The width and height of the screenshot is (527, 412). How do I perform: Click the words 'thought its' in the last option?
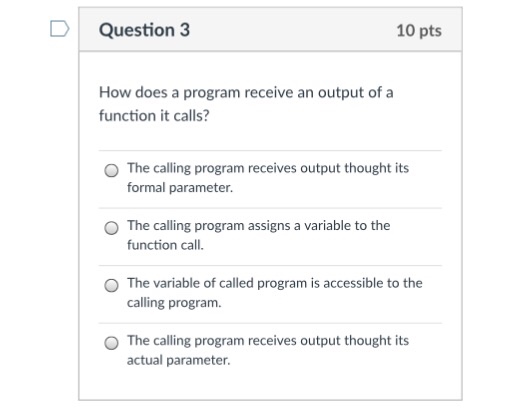coord(376,340)
